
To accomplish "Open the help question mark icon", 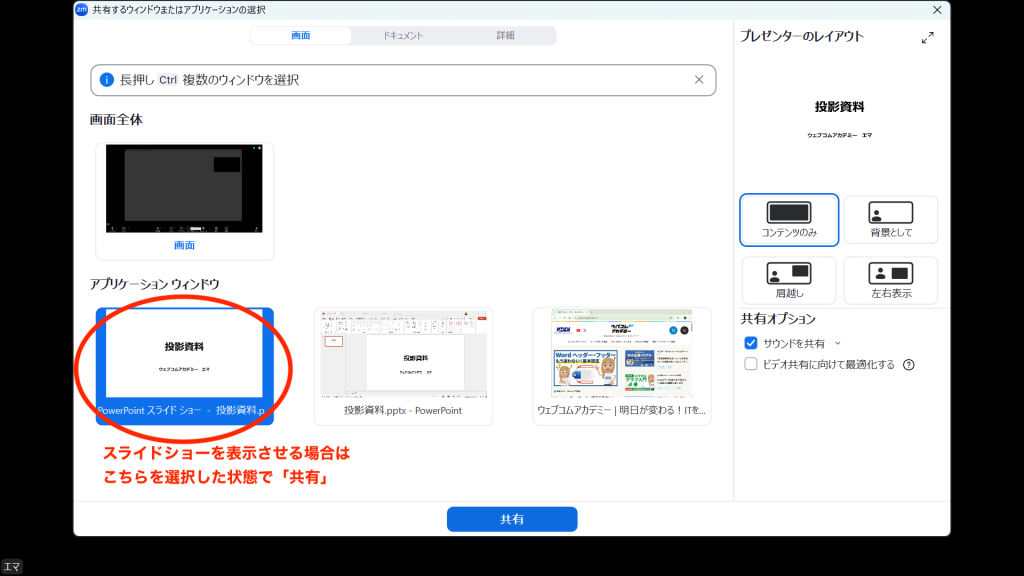I will 906,366.
